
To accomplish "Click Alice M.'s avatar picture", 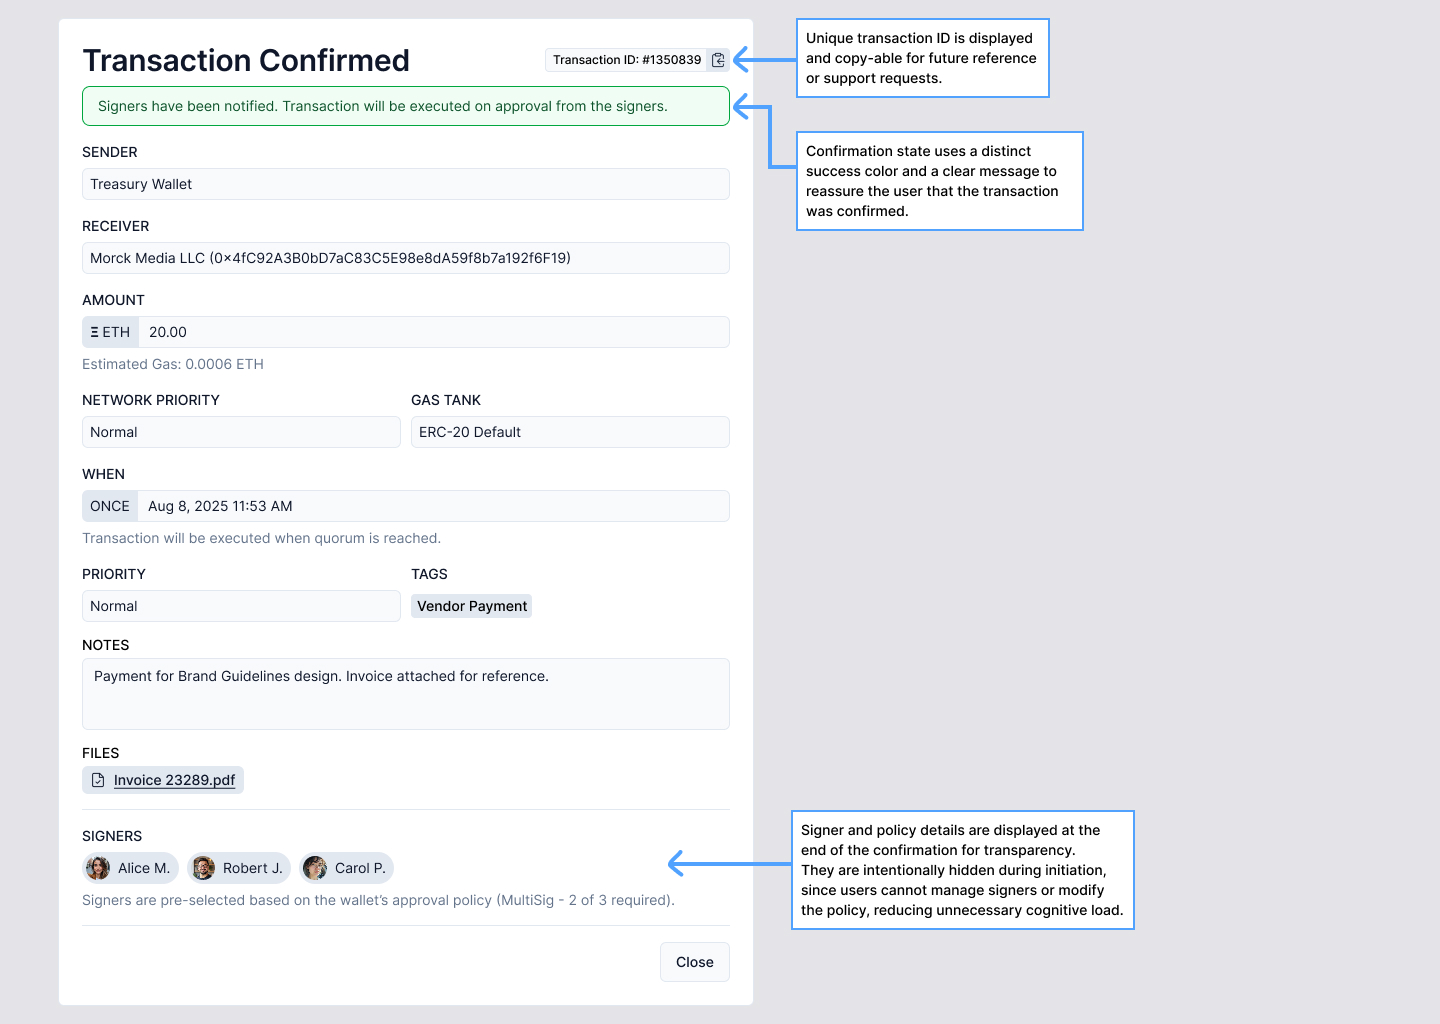I will [x=98, y=868].
